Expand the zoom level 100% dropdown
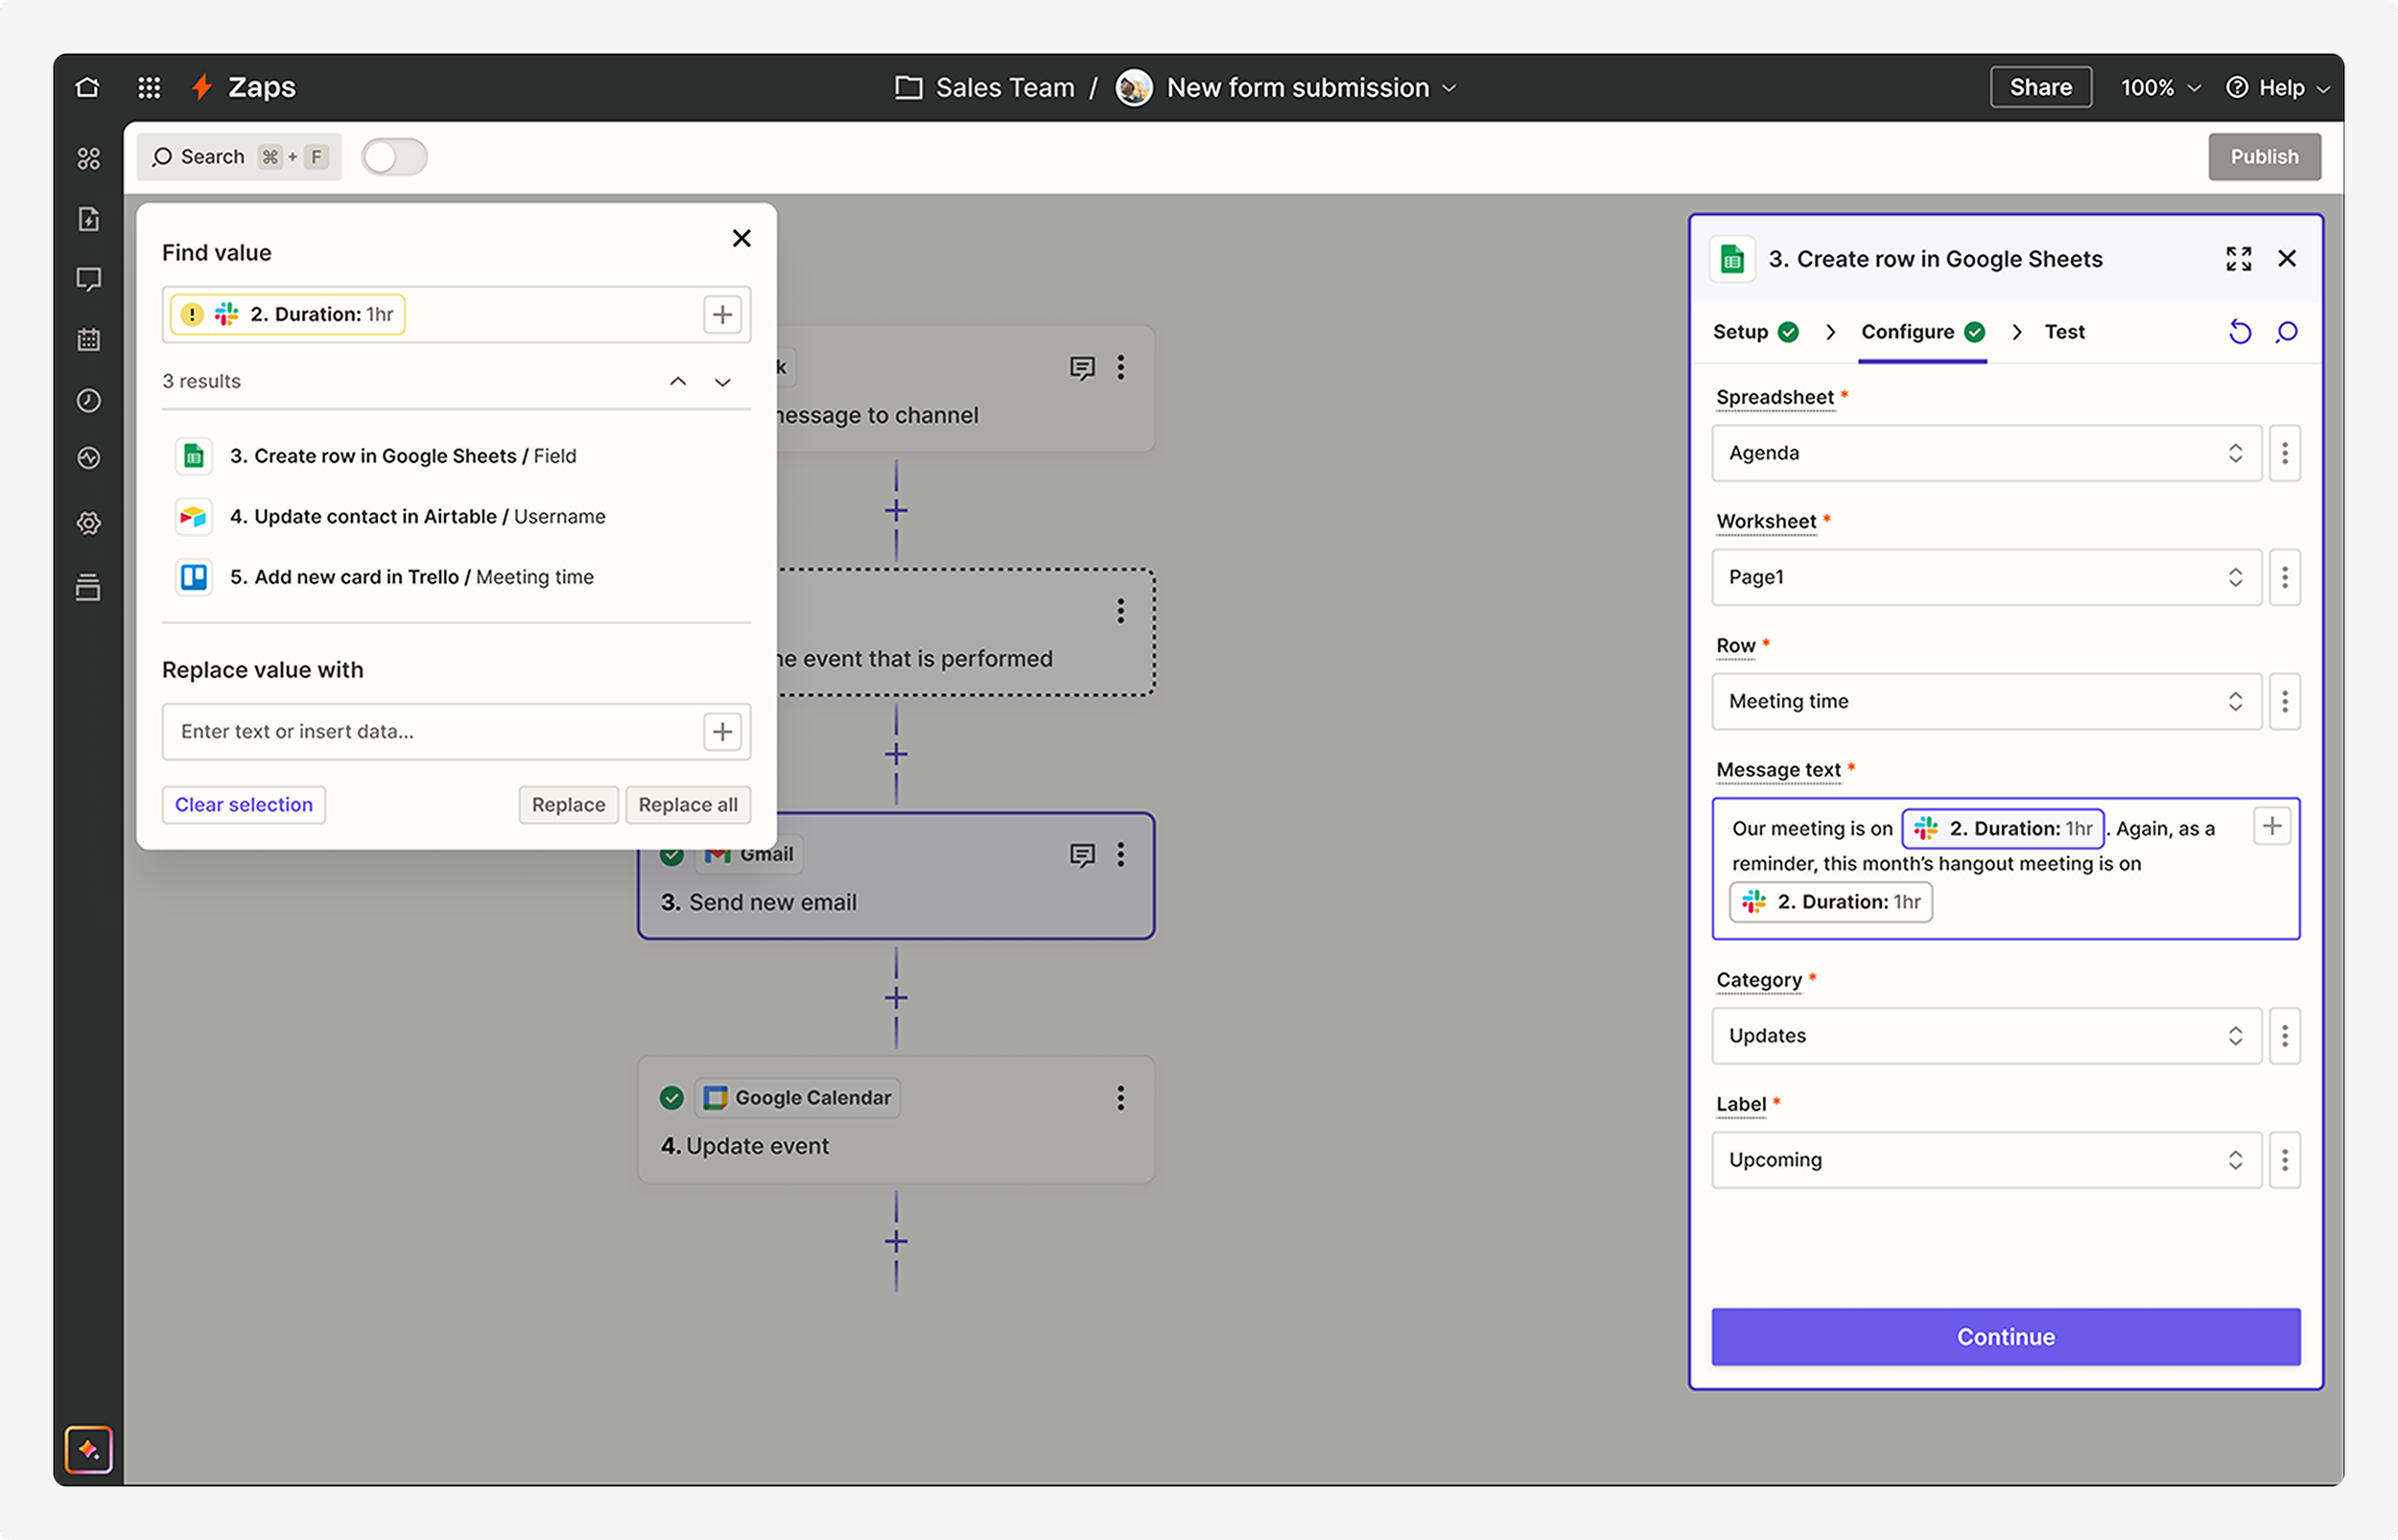The width and height of the screenshot is (2398, 1540). pyautogui.click(x=2160, y=88)
